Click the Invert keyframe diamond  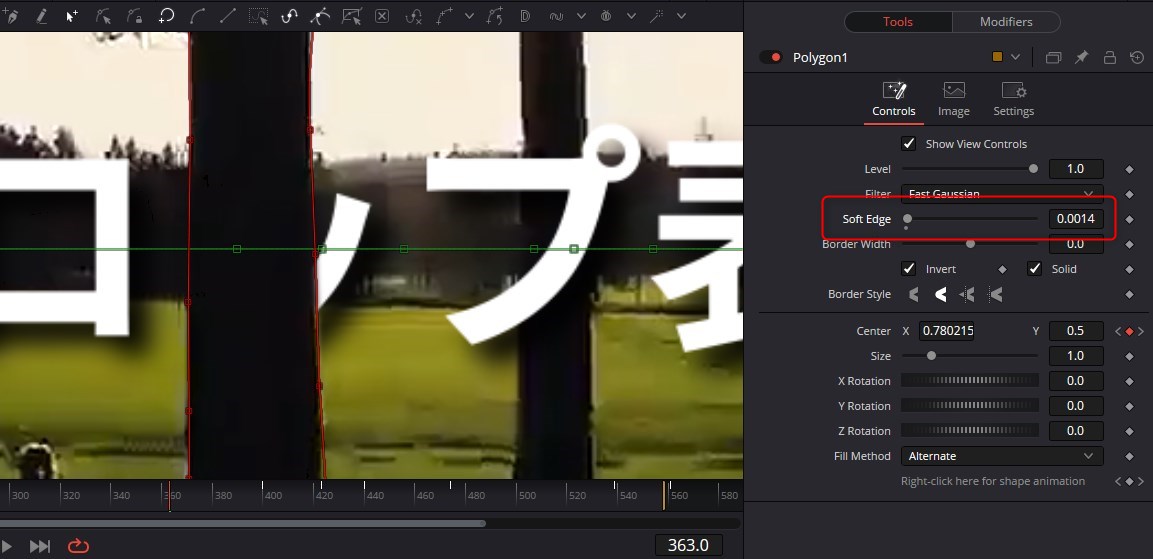point(1002,269)
